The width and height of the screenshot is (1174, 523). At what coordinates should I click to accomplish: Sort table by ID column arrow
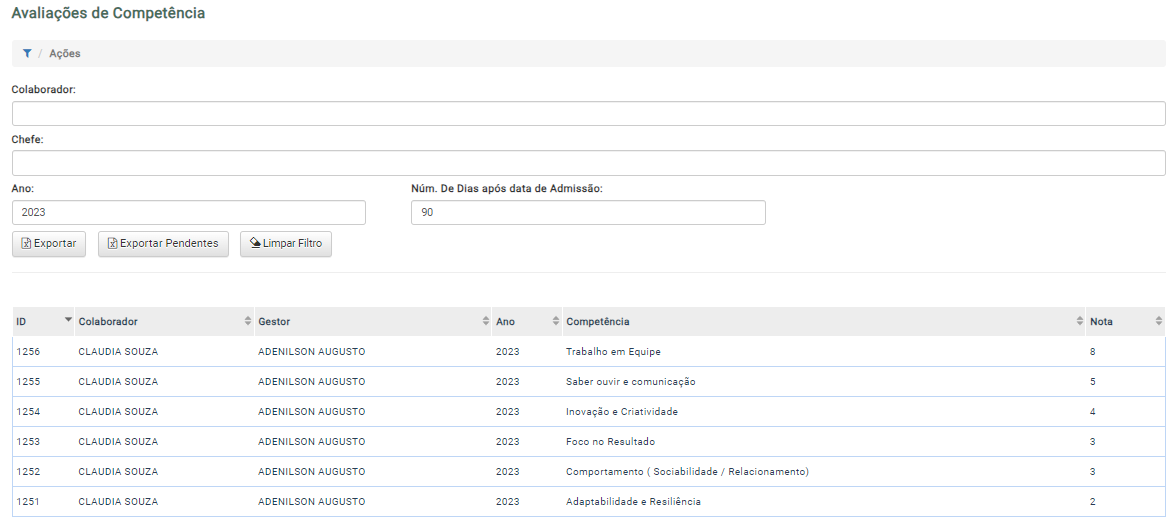click(68, 319)
